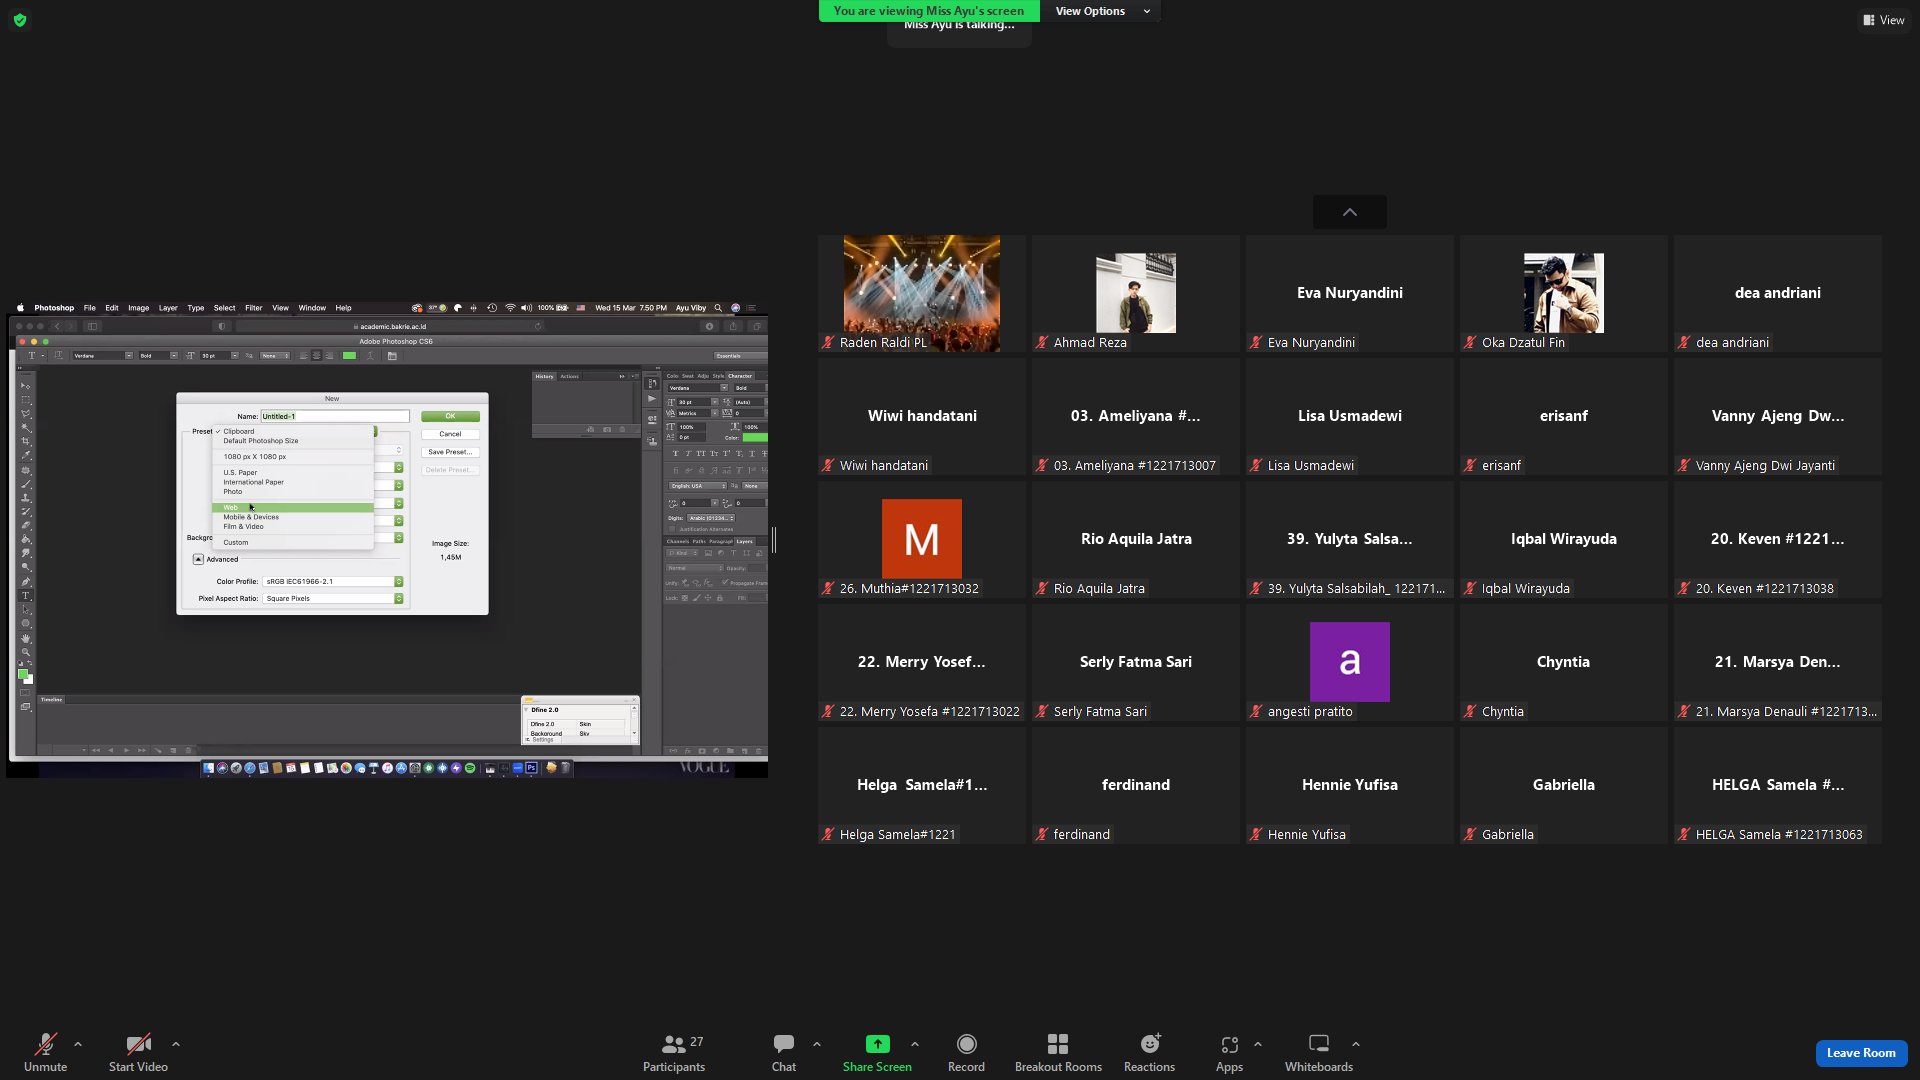Select the Brush tool in Photoshop toolbox
This screenshot has width=1920, height=1080.
[26, 484]
